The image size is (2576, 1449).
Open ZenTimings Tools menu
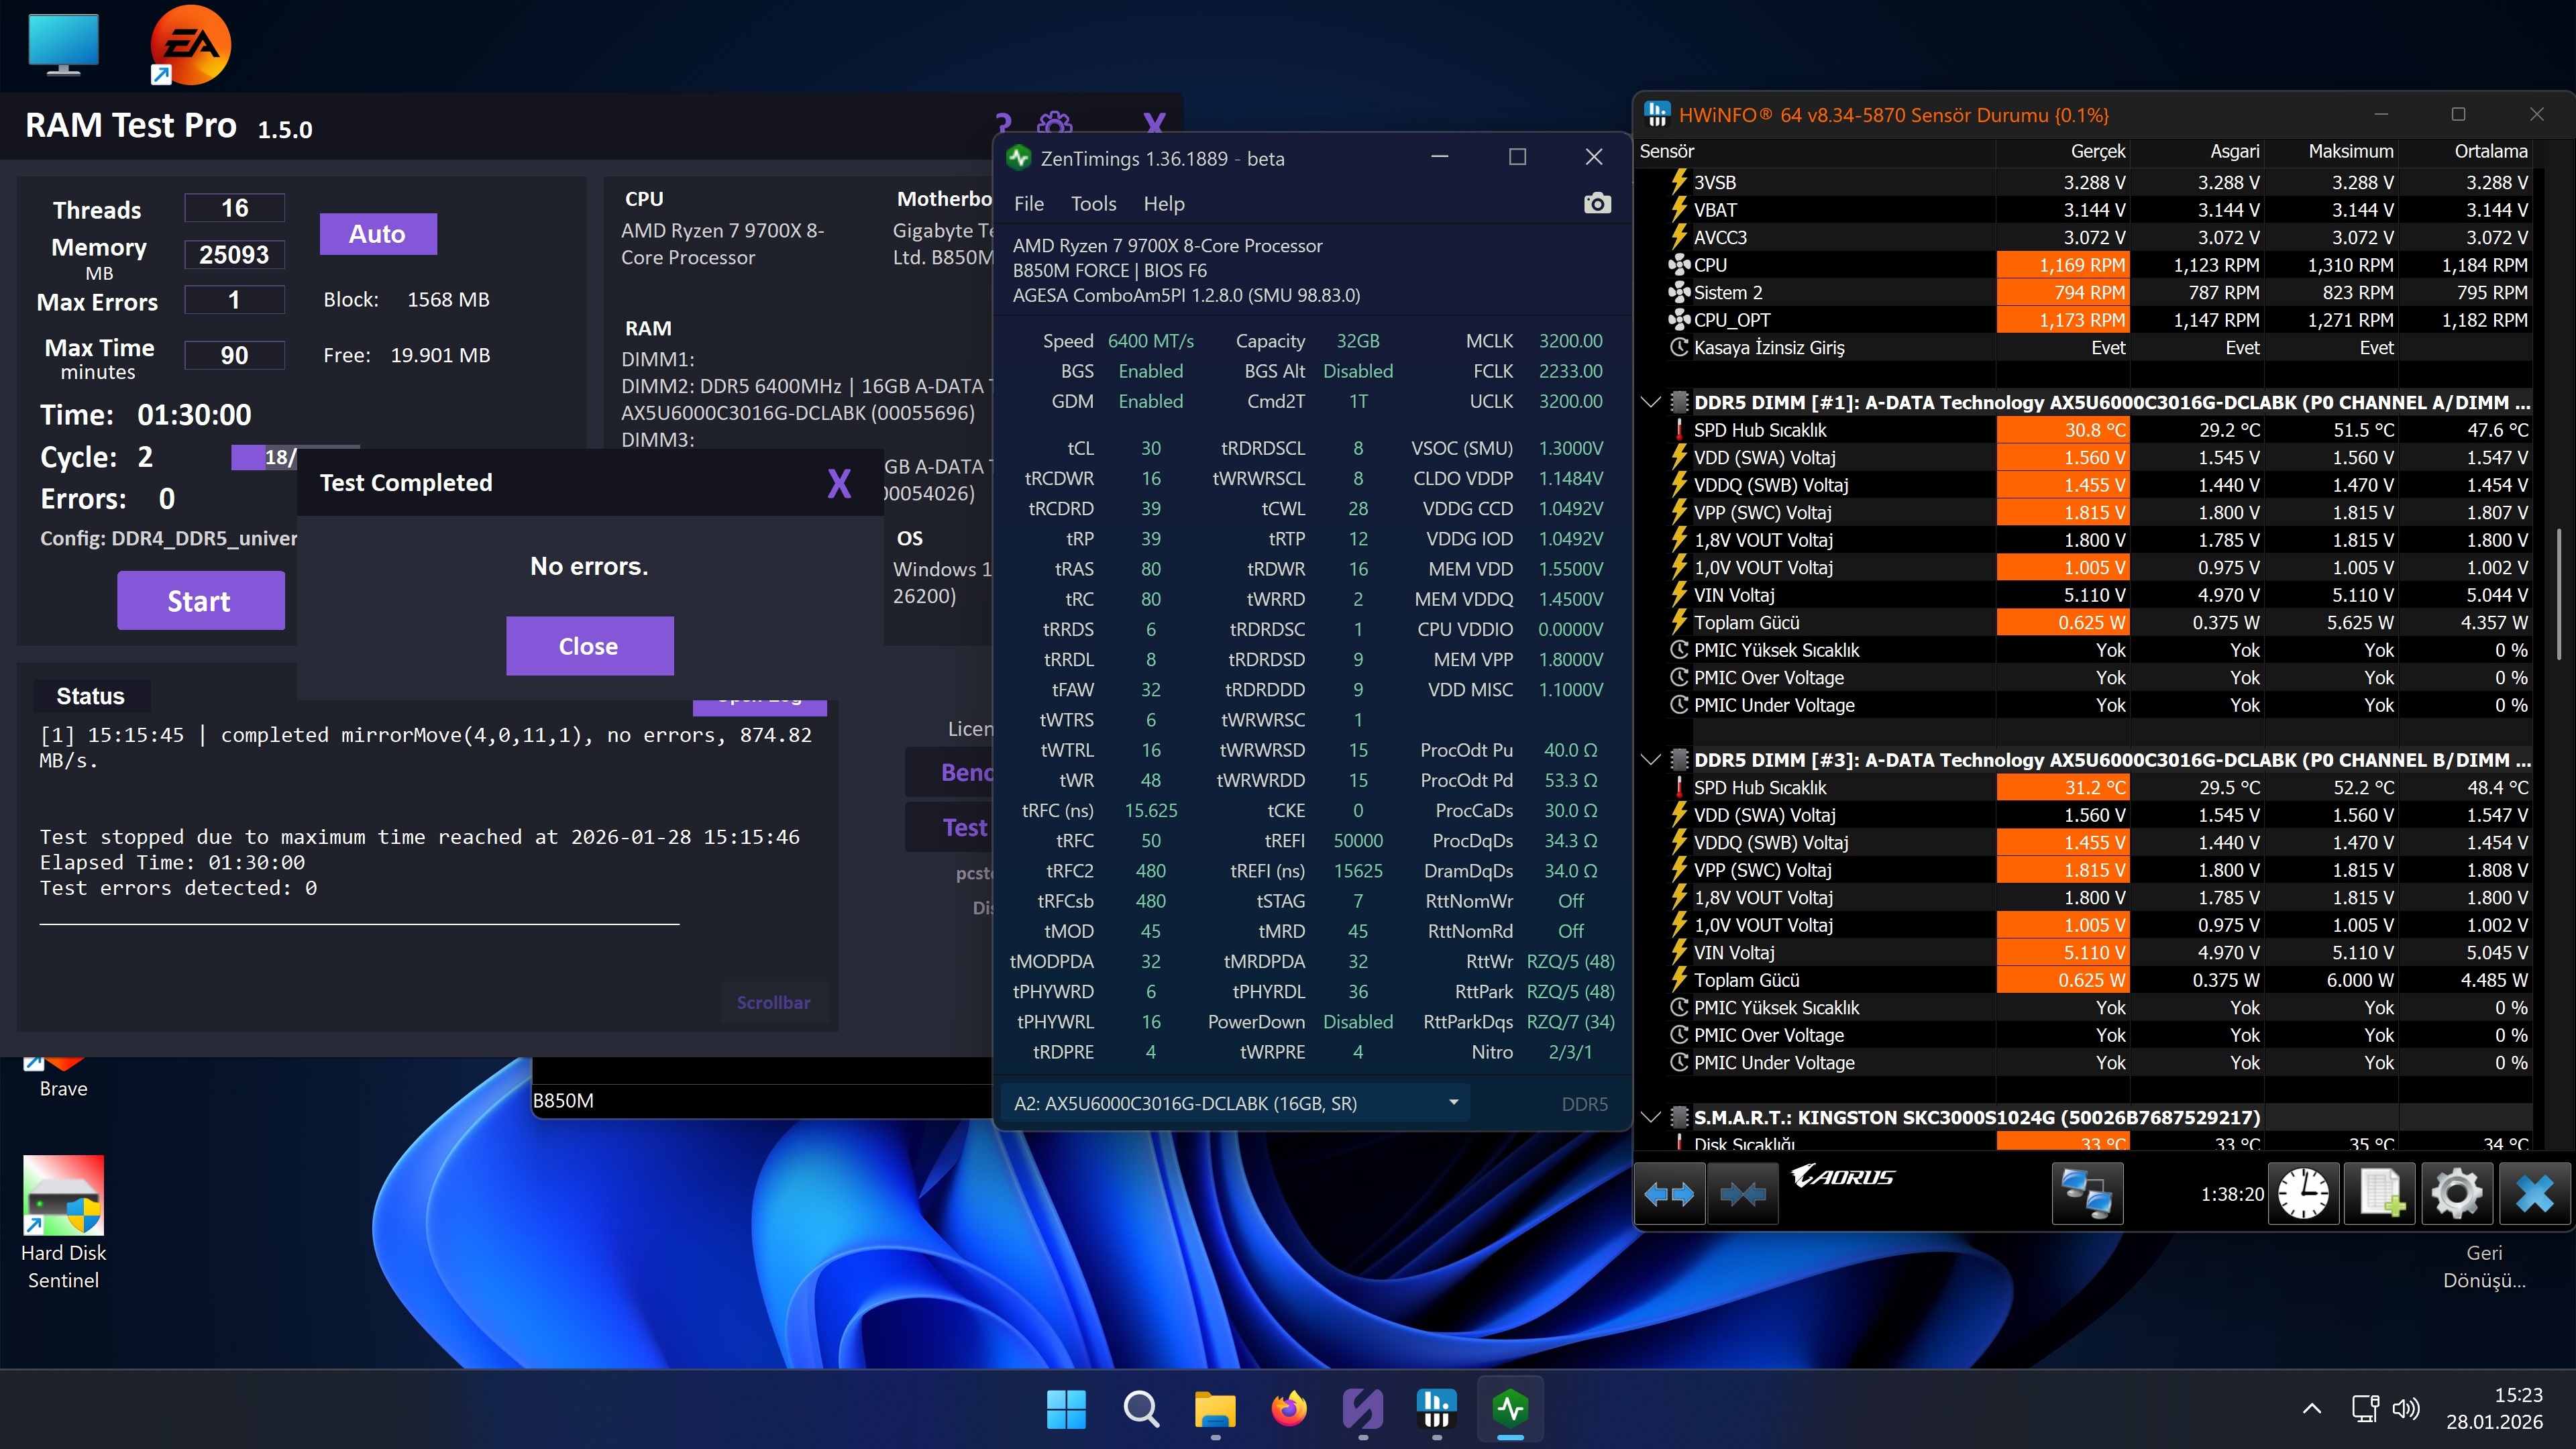pyautogui.click(x=1093, y=204)
